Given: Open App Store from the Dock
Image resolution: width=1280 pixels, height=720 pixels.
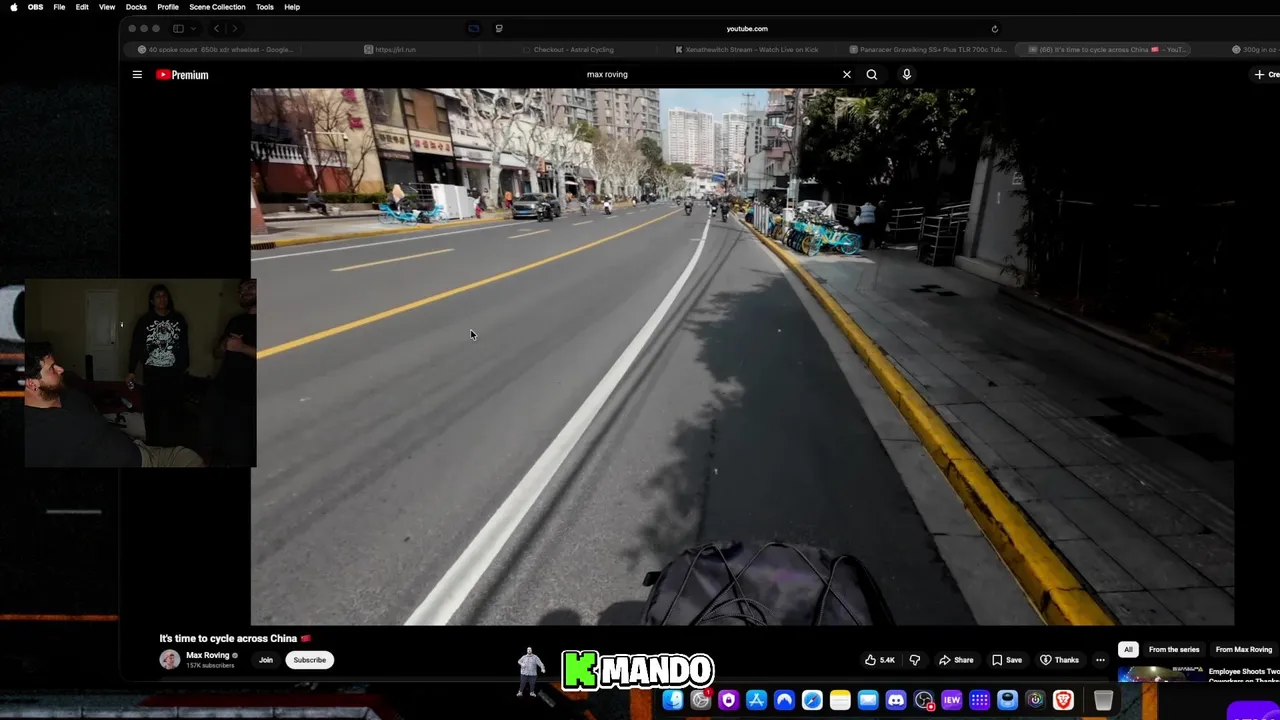Looking at the screenshot, I should [x=756, y=700].
